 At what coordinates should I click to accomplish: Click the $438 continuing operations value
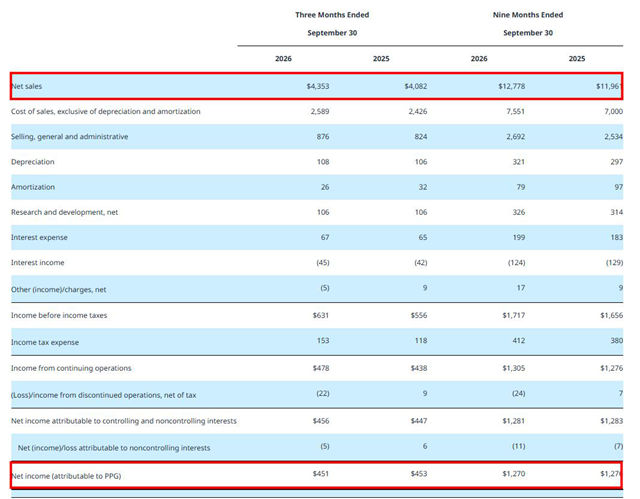pyautogui.click(x=419, y=368)
